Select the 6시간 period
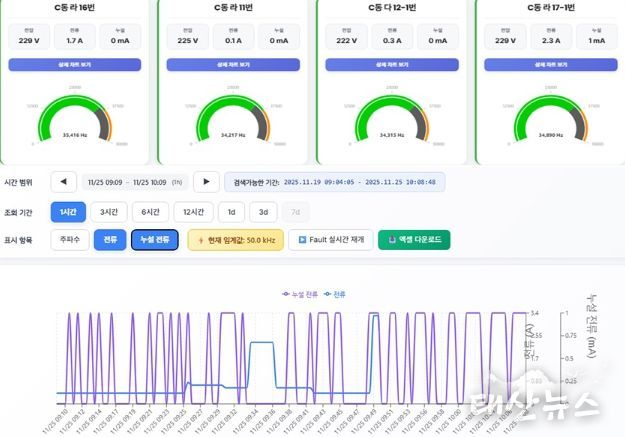 149,212
